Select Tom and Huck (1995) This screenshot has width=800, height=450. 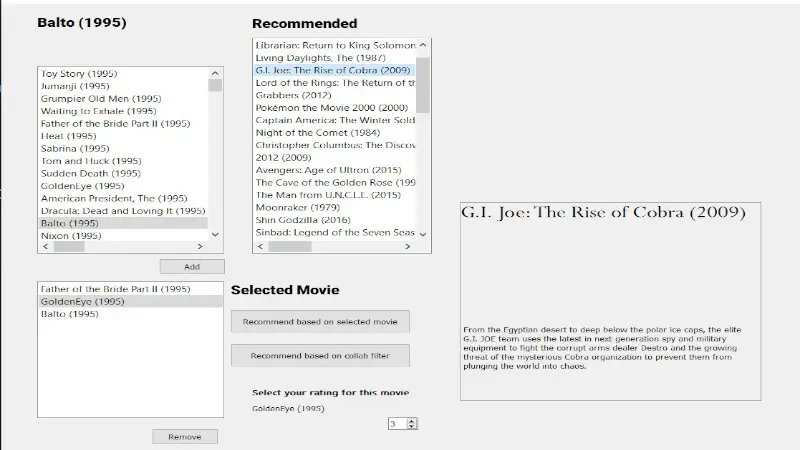point(123,161)
